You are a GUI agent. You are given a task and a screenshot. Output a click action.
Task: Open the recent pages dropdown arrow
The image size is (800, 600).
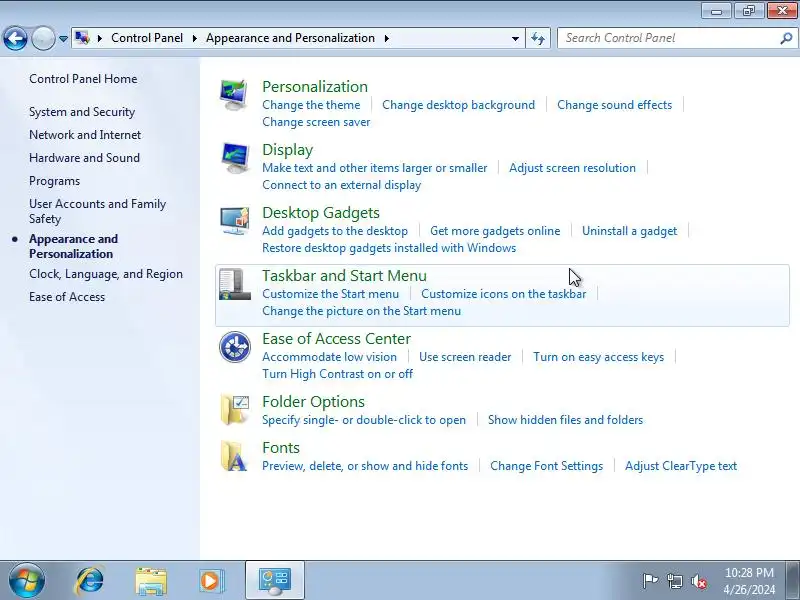click(x=63, y=38)
